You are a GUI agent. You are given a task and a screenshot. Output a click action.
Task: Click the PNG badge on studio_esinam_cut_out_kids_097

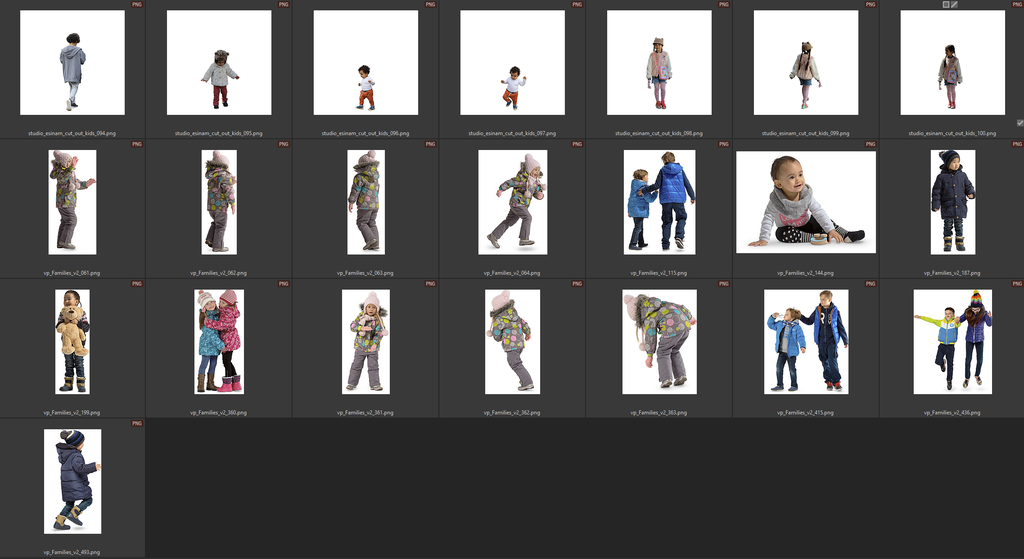[x=577, y=5]
